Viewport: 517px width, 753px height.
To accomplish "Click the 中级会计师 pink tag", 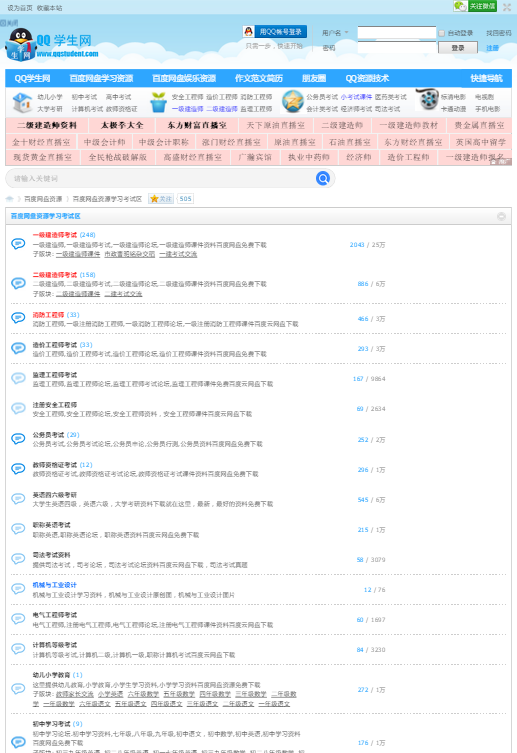I will 104,142.
